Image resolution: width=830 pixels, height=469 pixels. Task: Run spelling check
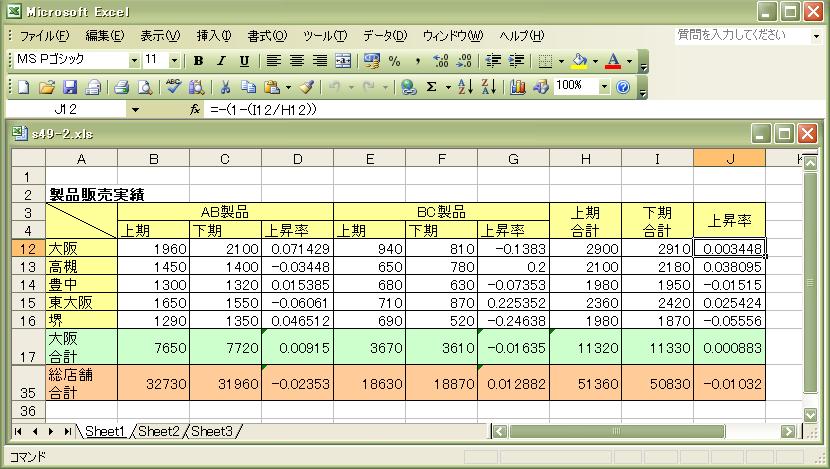pos(173,86)
